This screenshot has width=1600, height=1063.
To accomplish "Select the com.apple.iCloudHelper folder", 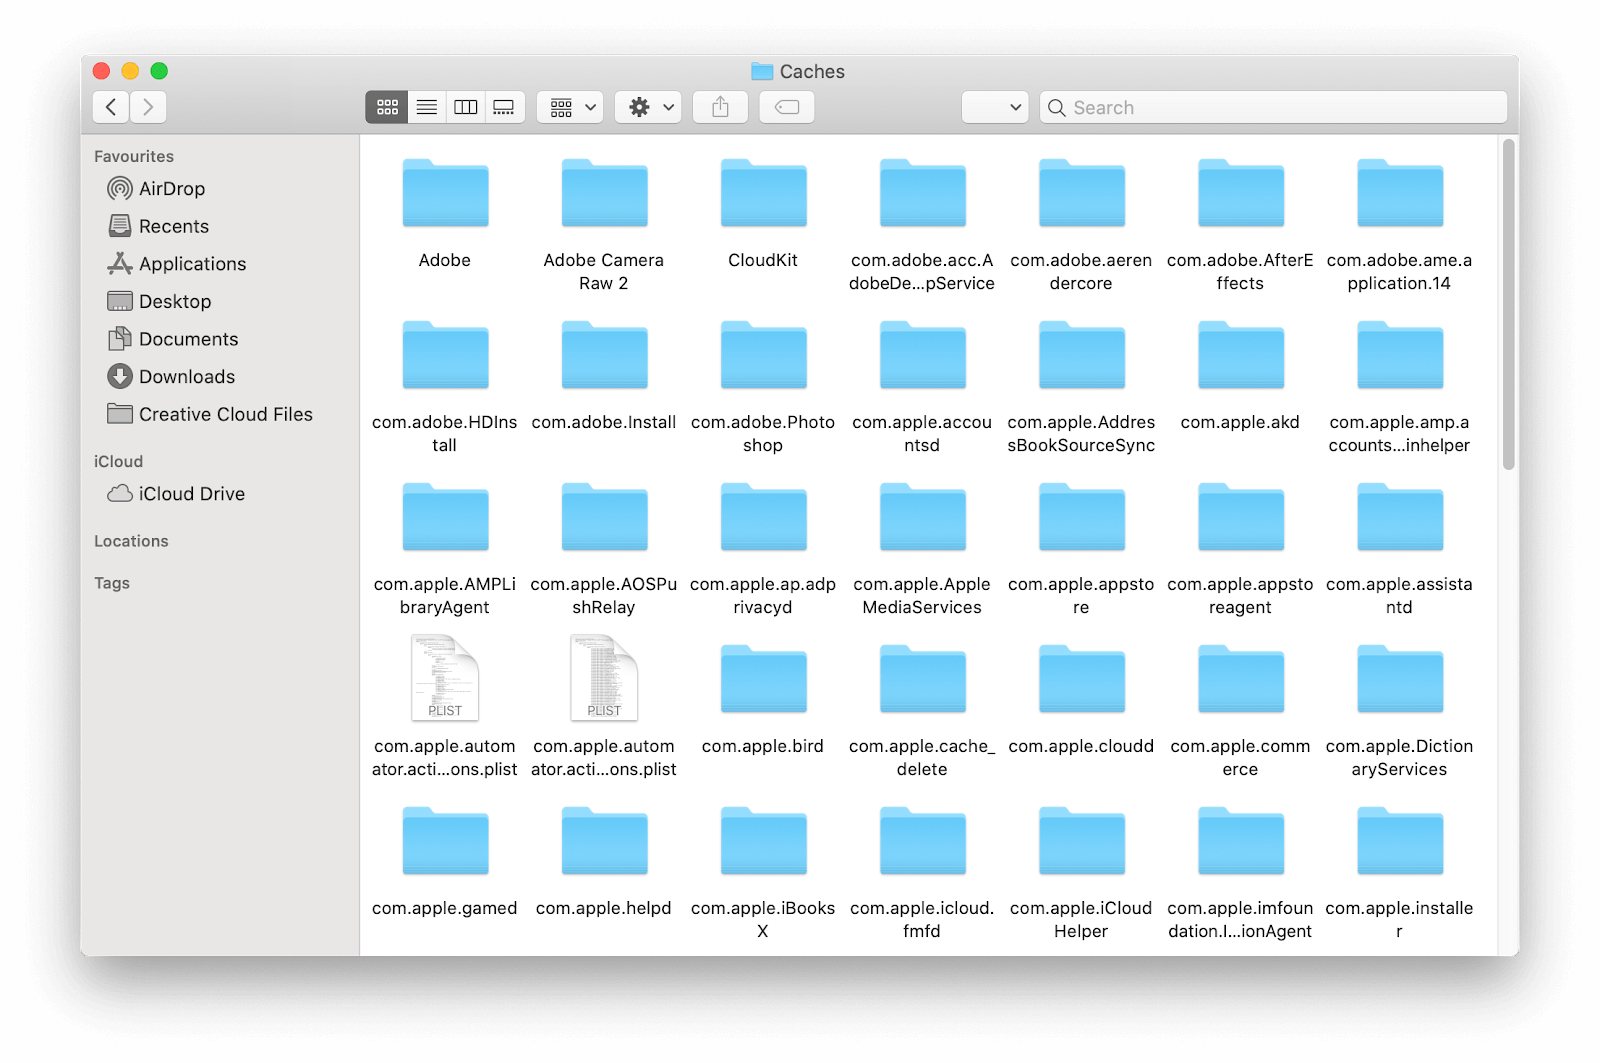I will 1081,842.
